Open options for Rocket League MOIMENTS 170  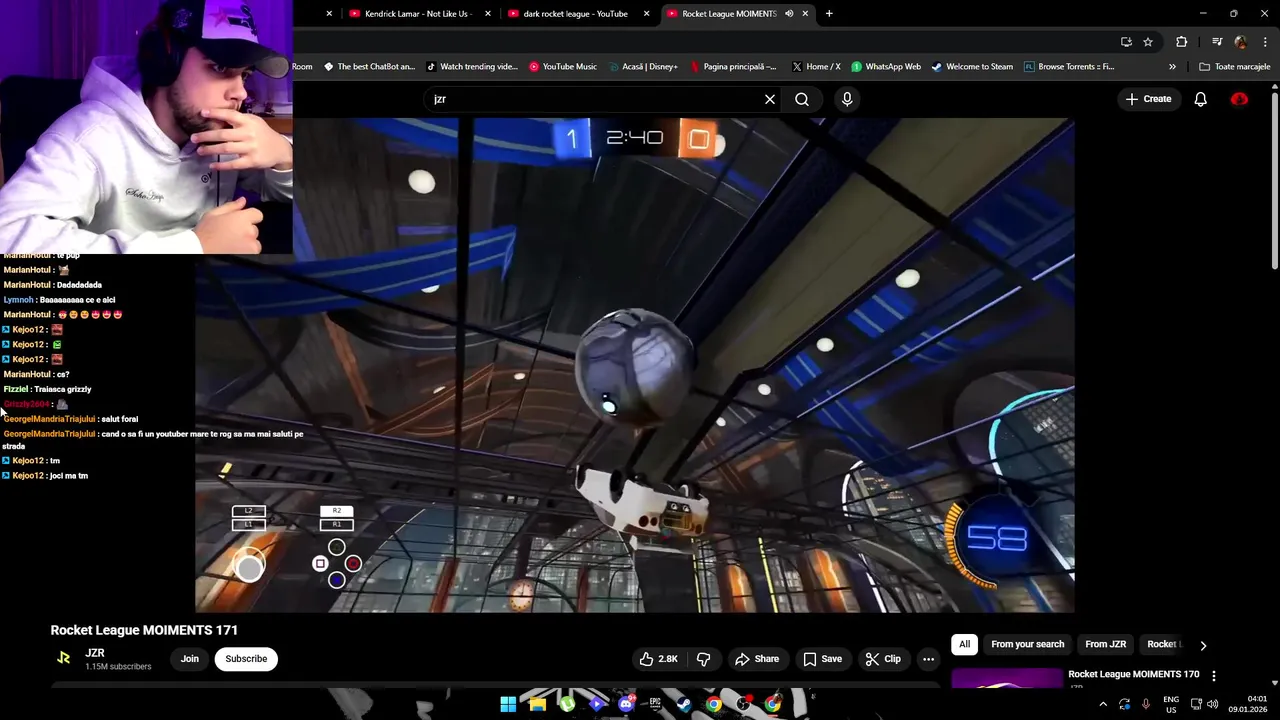click(x=1213, y=676)
